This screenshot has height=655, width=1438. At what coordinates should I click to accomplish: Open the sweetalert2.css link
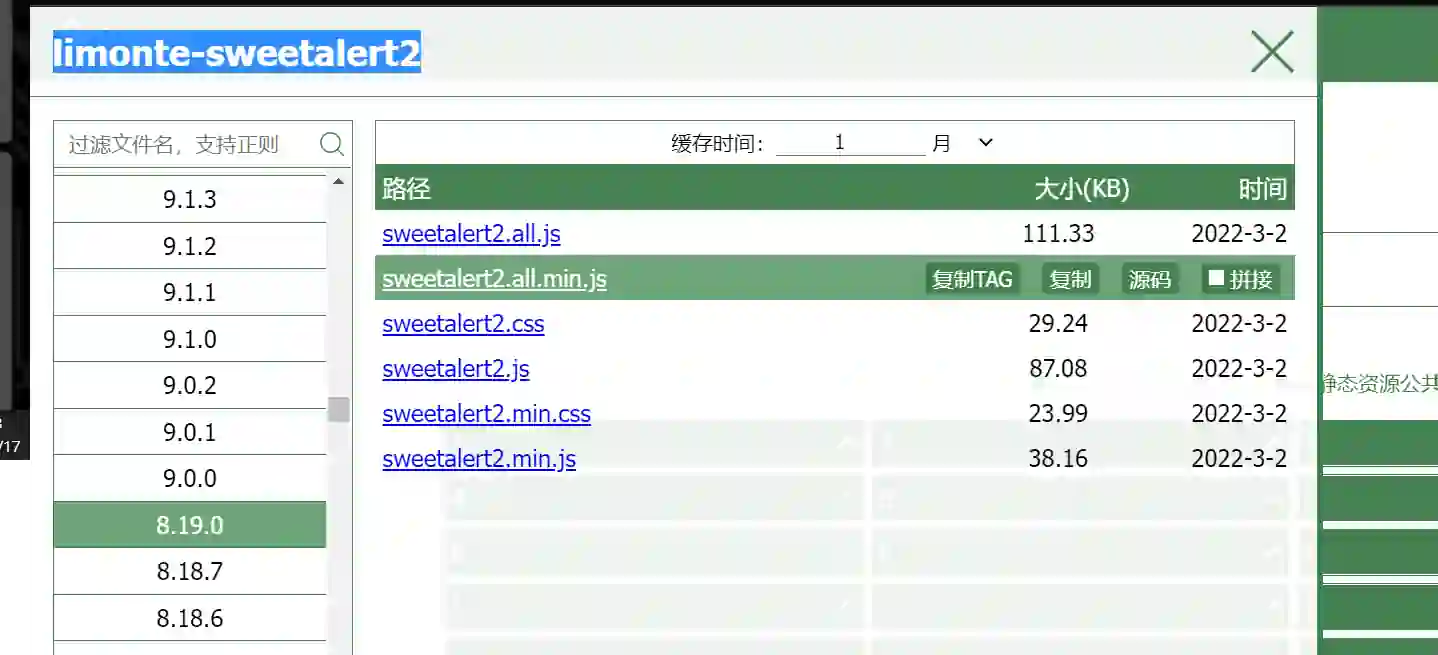coord(463,324)
